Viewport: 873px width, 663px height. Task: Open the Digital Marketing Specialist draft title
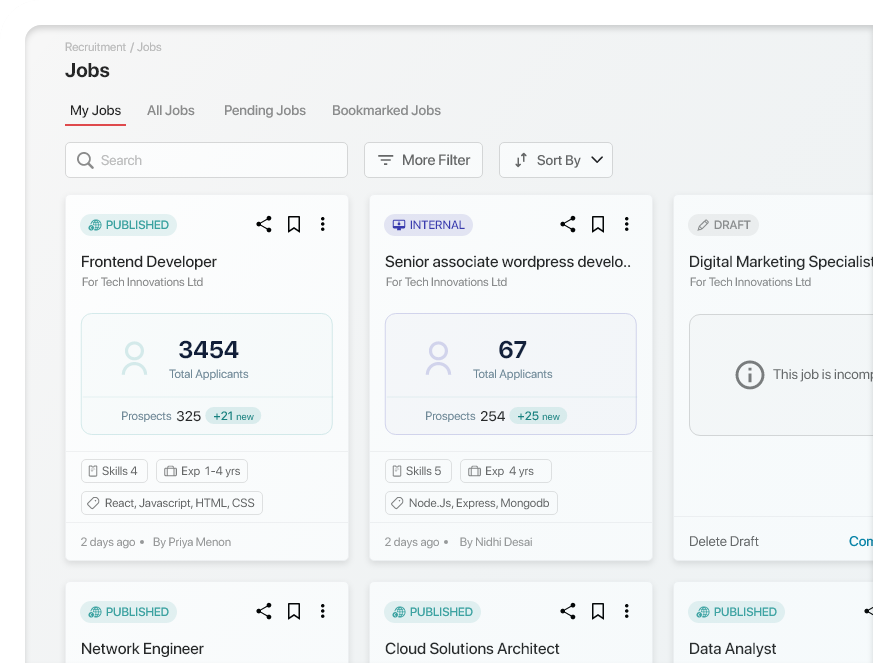pos(781,262)
